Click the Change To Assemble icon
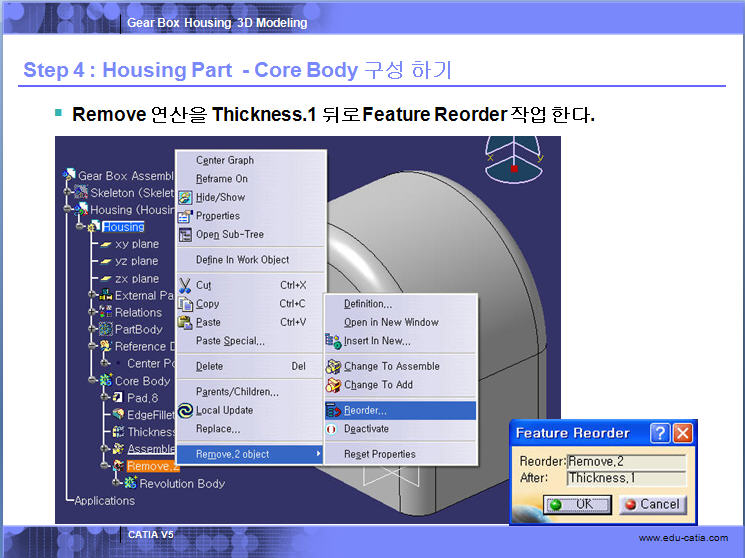The width and height of the screenshot is (745, 558). (x=334, y=366)
